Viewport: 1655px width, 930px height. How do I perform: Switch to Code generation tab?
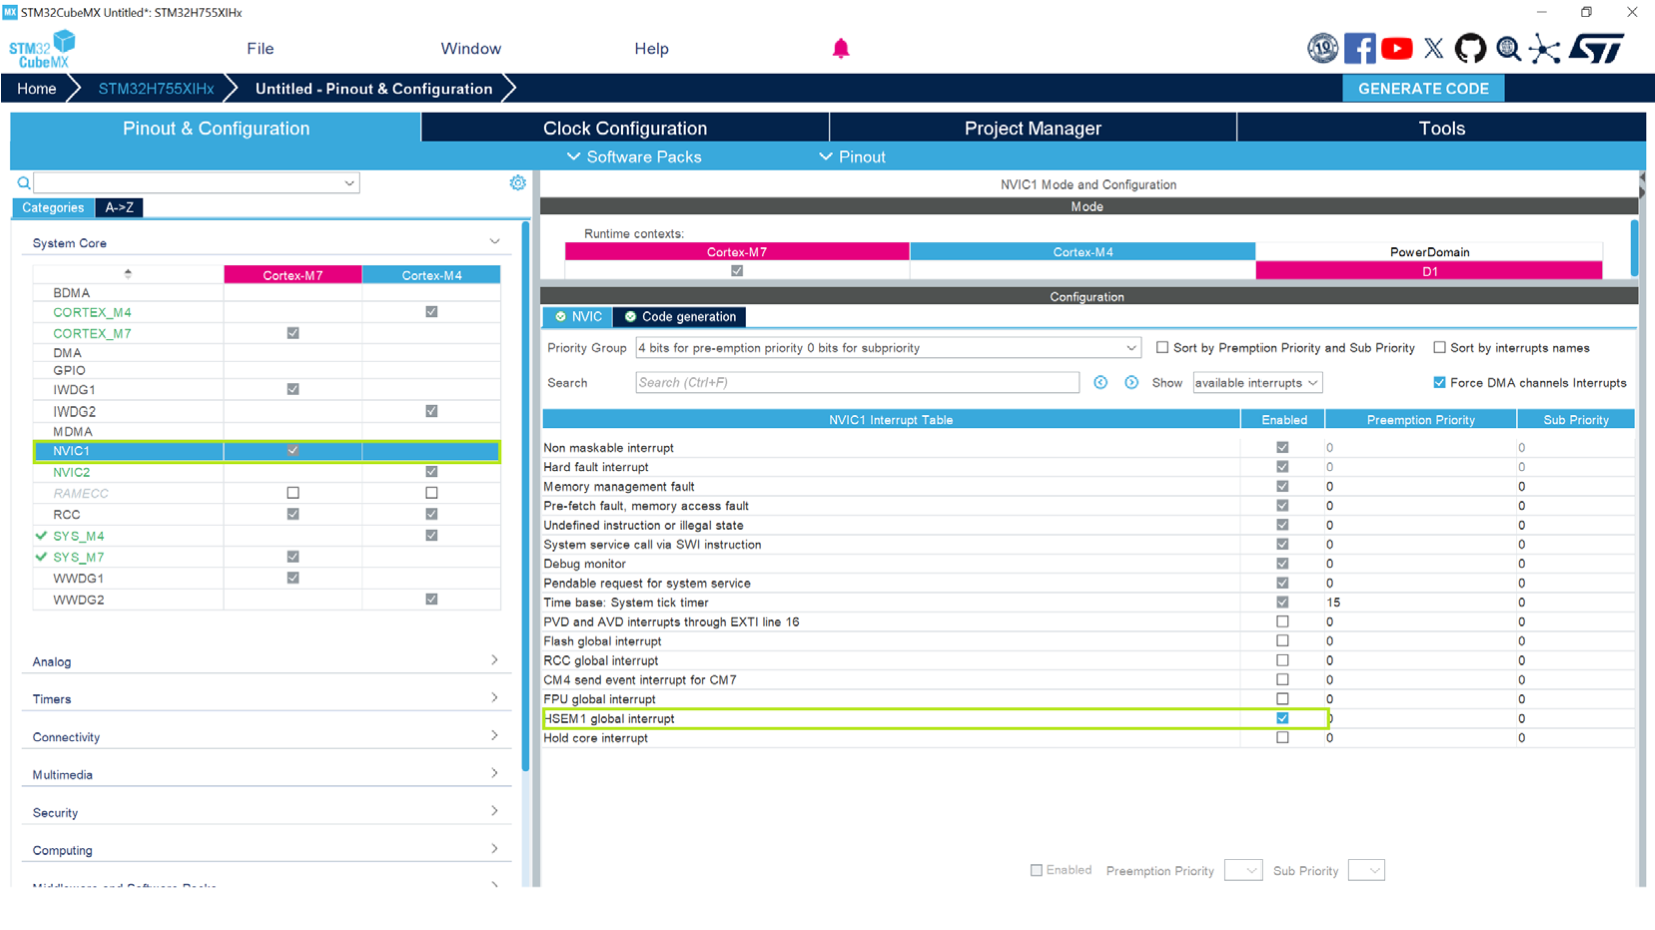(x=680, y=317)
